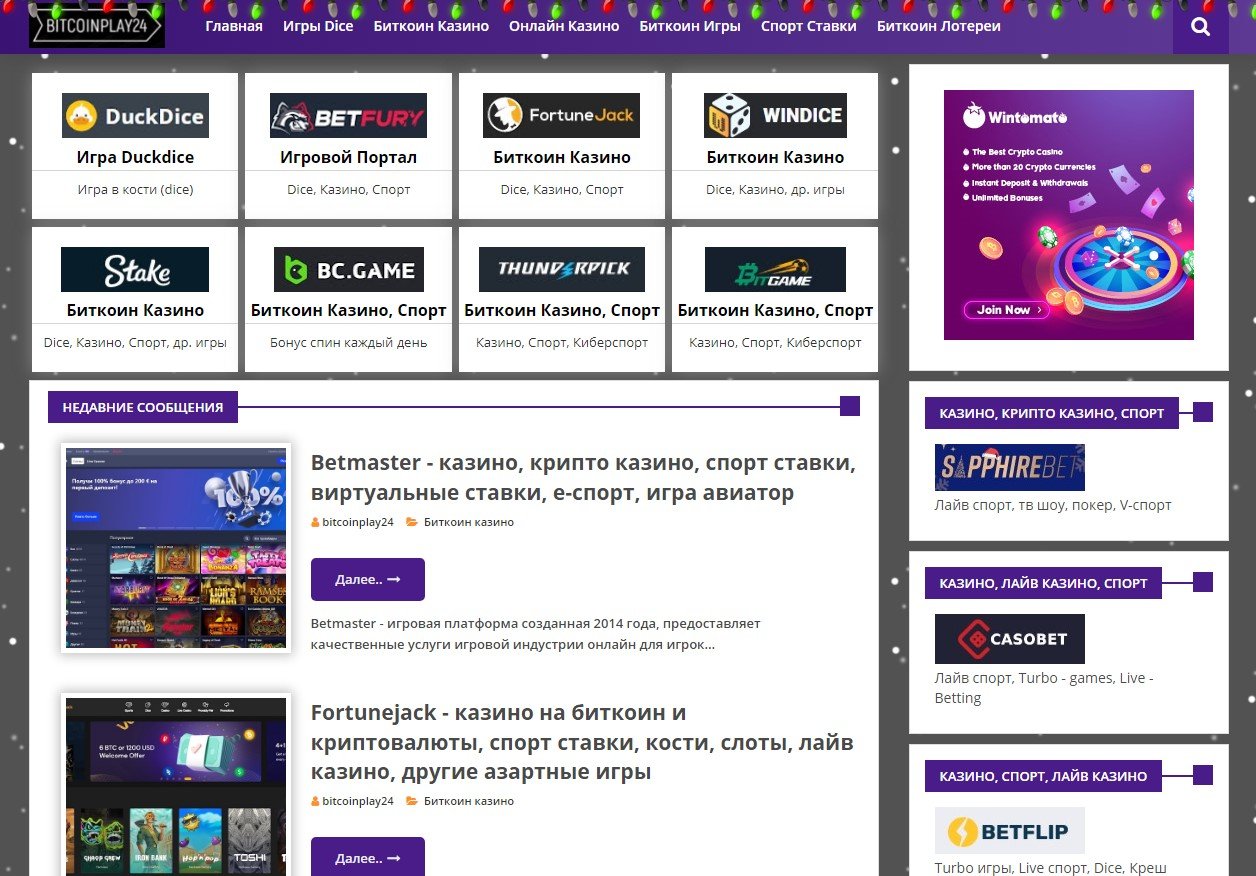Click Игровой Портал heading under BetFury
This screenshot has height=876, width=1256.
(x=348, y=157)
